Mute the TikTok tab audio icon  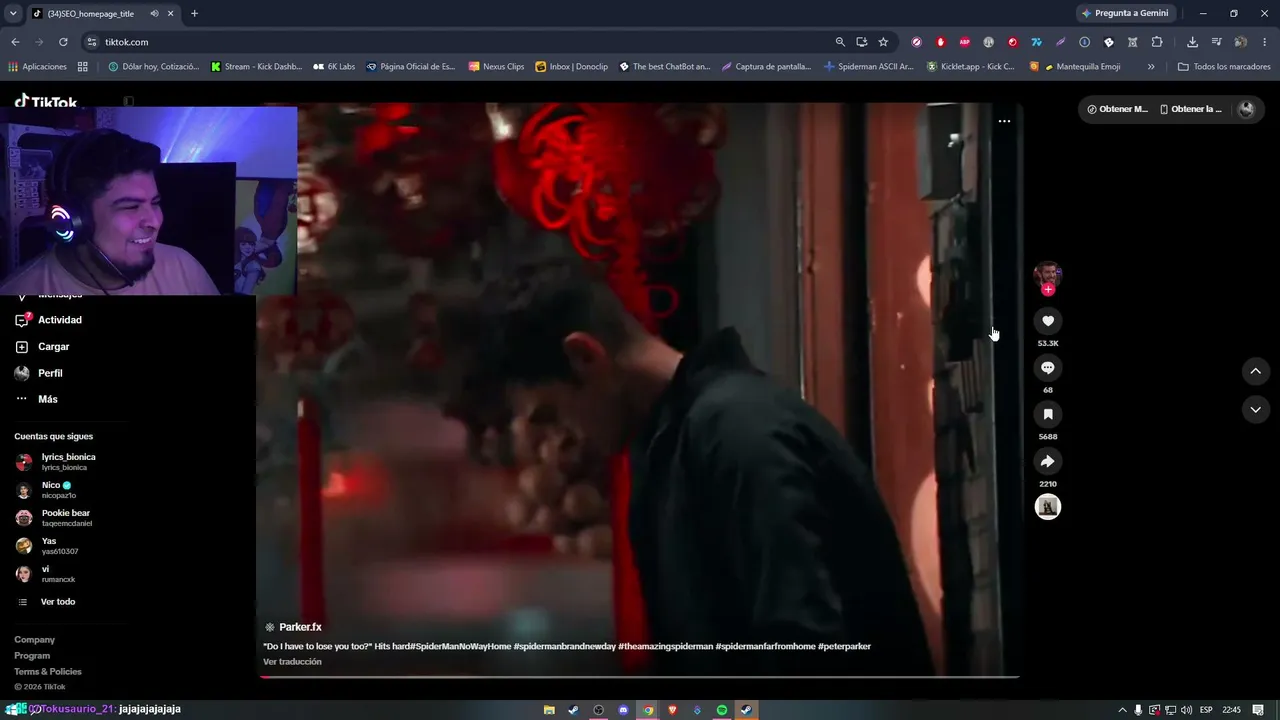point(155,14)
